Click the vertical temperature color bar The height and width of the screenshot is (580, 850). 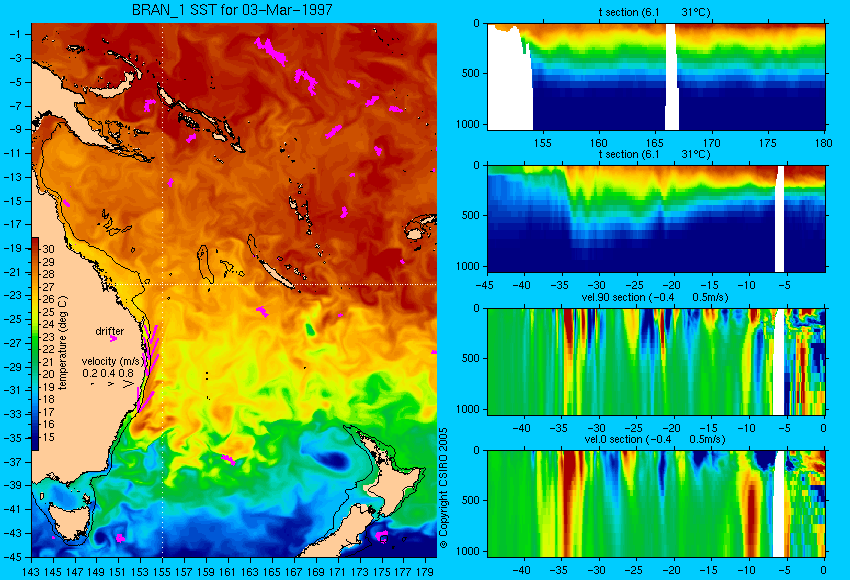35,344
